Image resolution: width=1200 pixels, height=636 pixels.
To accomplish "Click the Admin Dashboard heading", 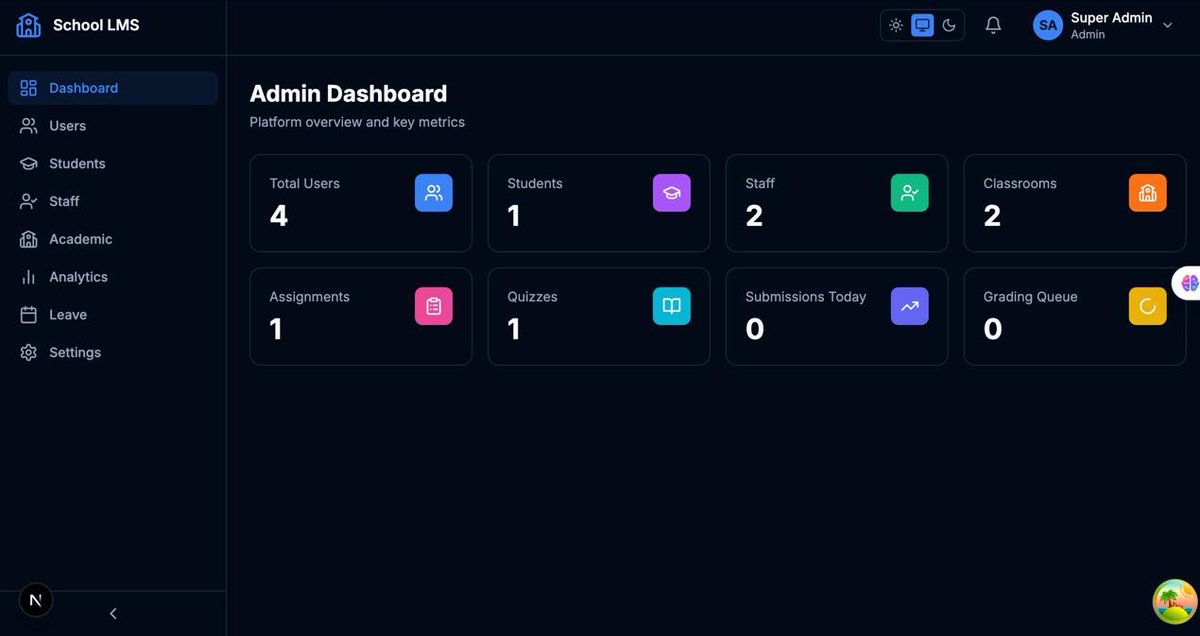I will (x=348, y=93).
